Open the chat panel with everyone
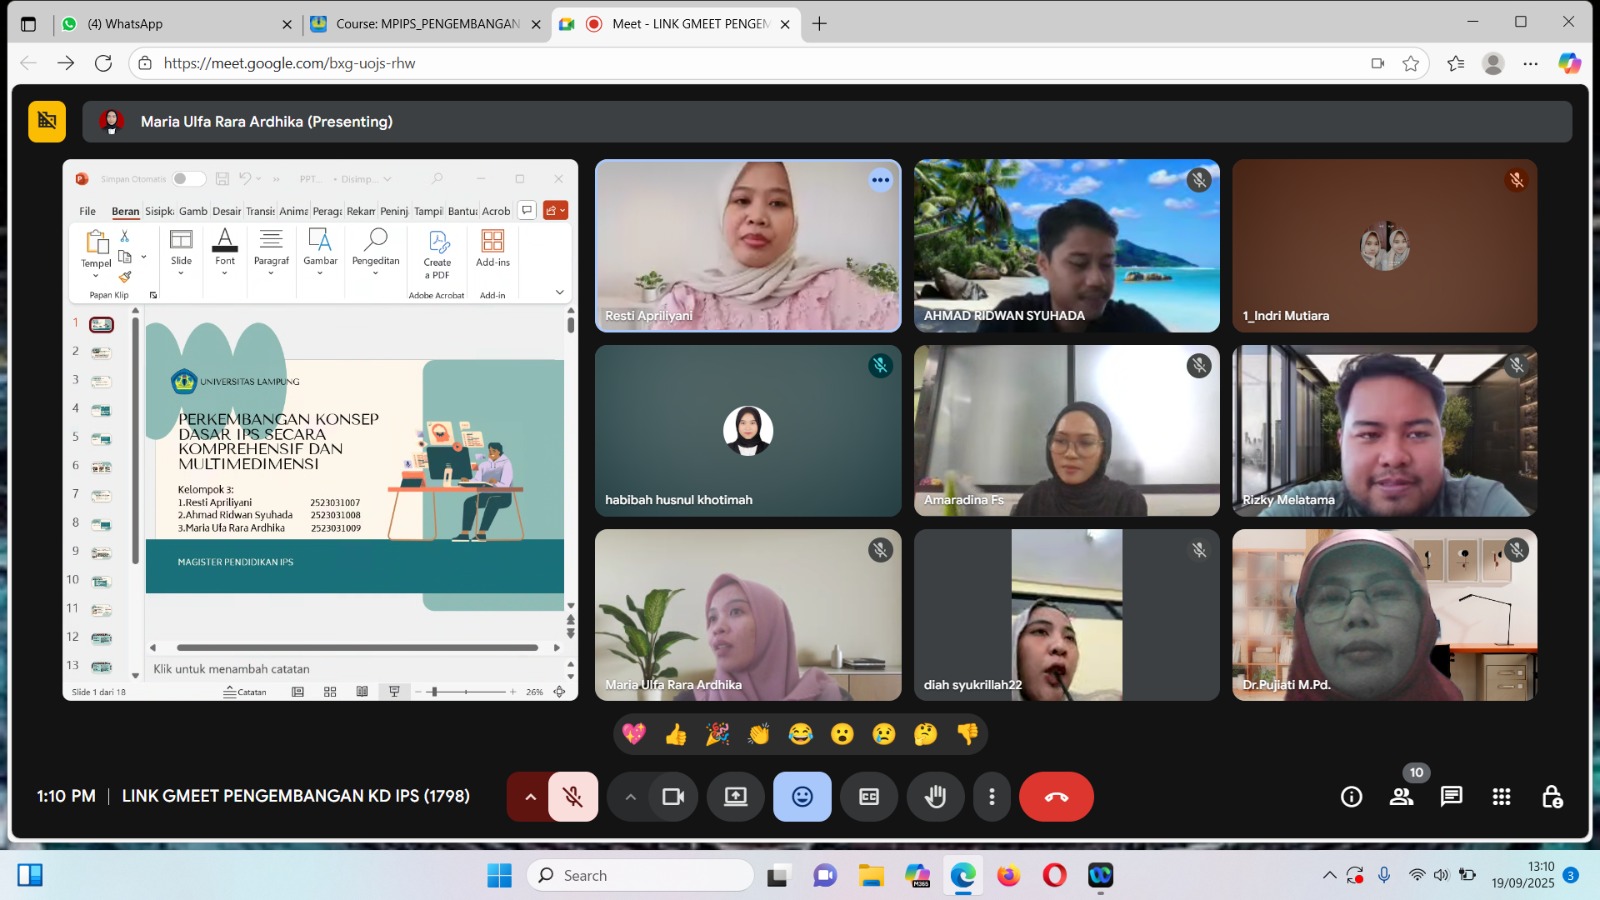The height and width of the screenshot is (900, 1600). (x=1451, y=797)
